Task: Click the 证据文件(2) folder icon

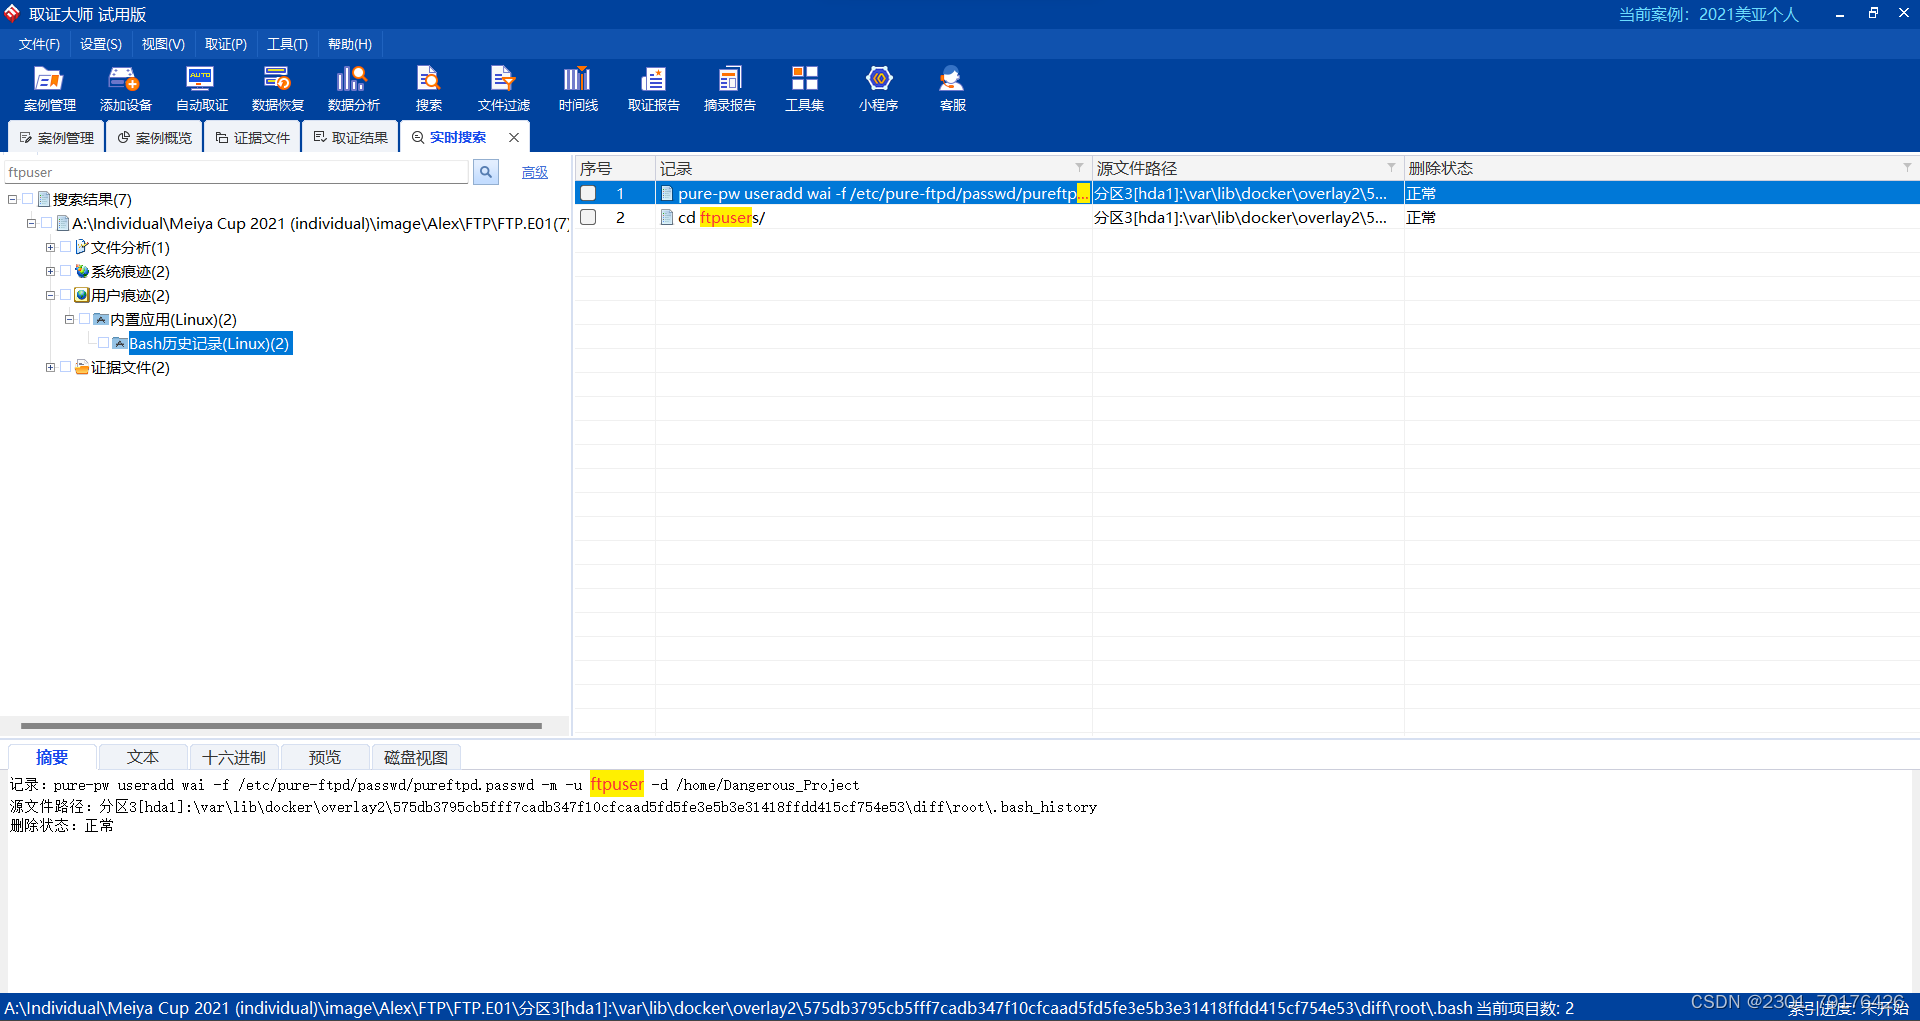Action: click(82, 367)
